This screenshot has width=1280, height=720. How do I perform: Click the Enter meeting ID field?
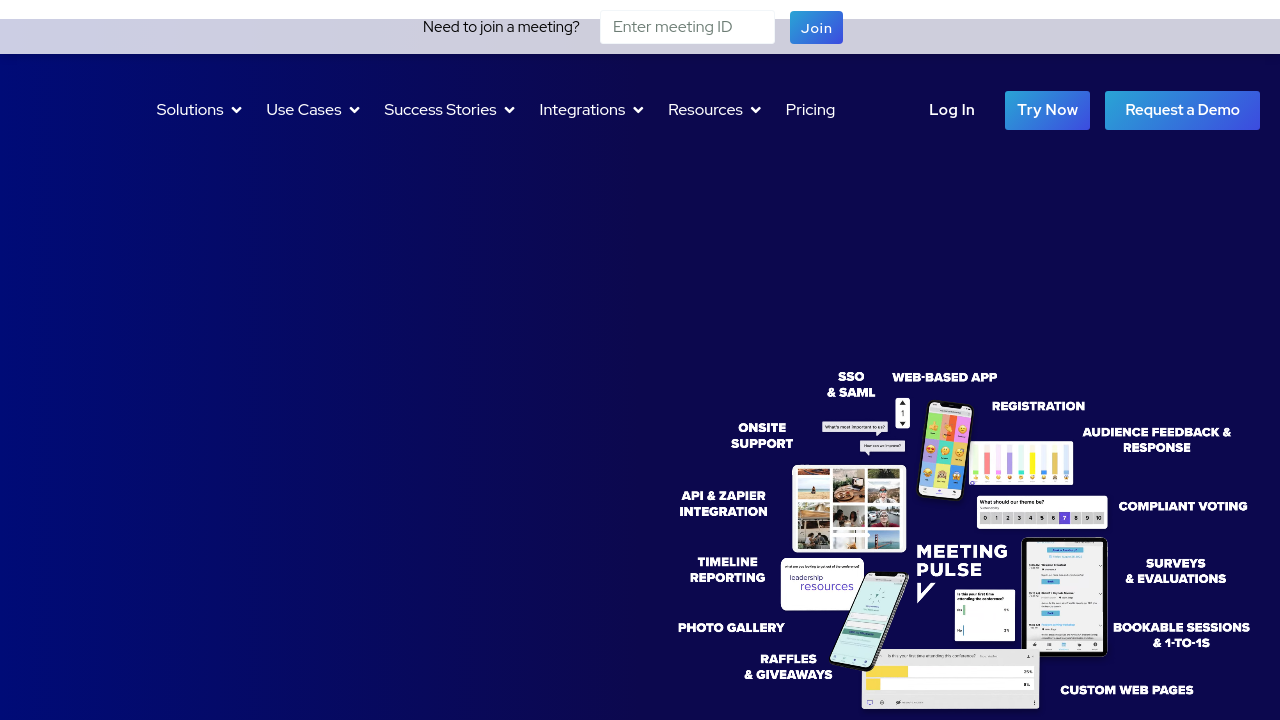687,27
